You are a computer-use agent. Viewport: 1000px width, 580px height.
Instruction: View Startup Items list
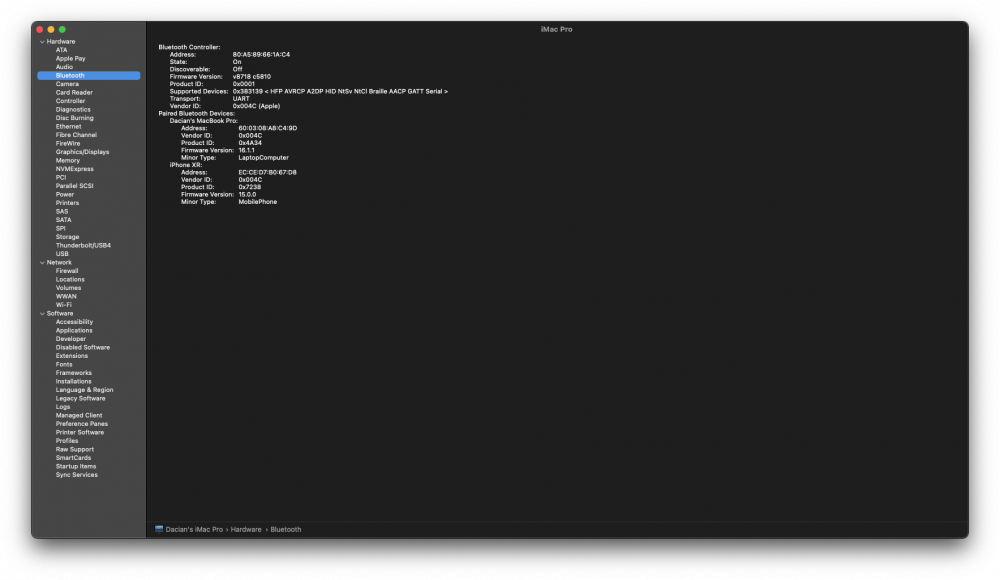coord(76,466)
